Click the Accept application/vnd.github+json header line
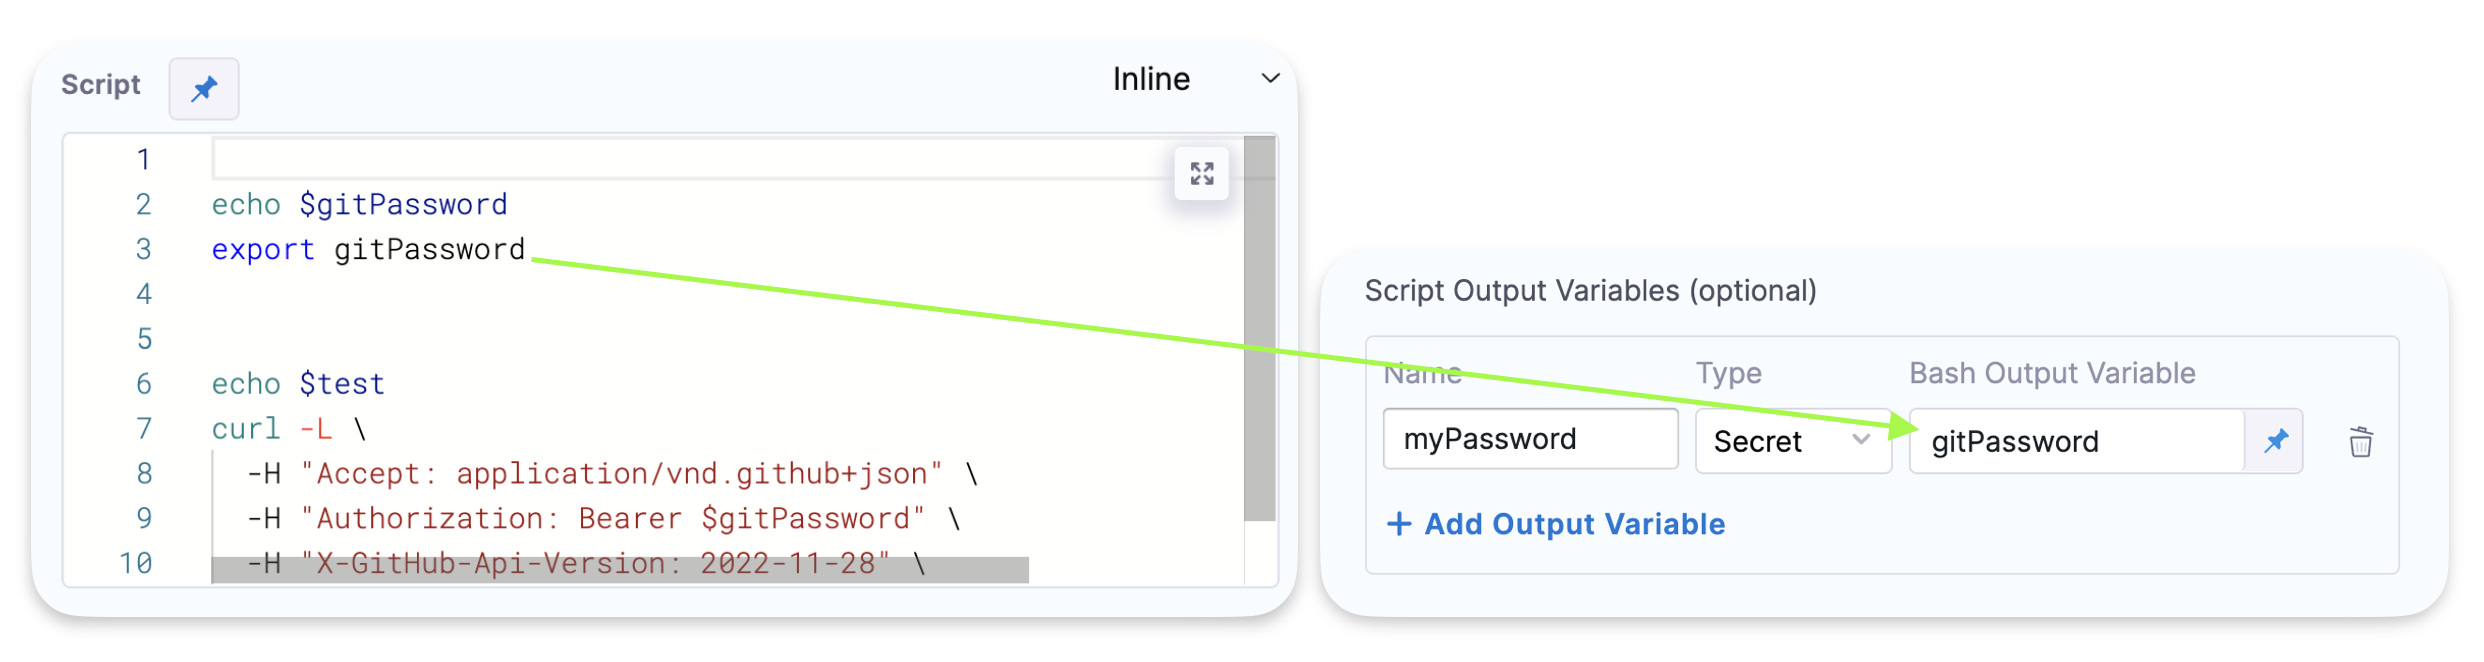Viewport: 2484px width, 662px height. (611, 474)
